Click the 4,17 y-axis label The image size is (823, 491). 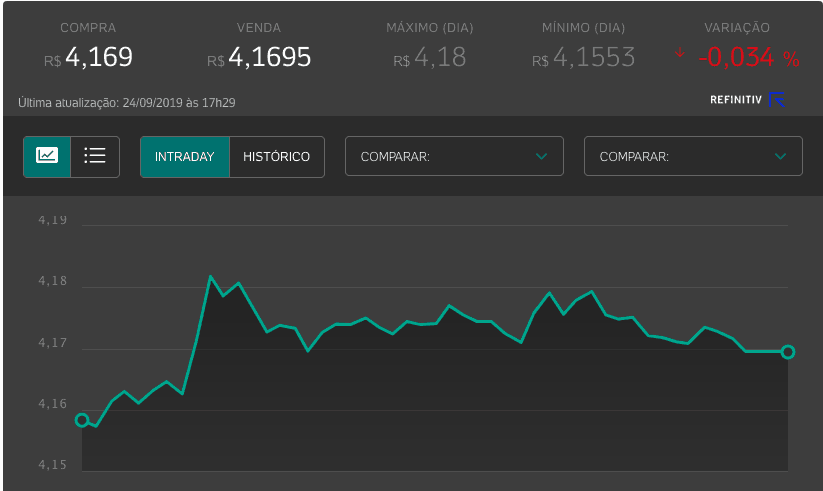point(53,343)
